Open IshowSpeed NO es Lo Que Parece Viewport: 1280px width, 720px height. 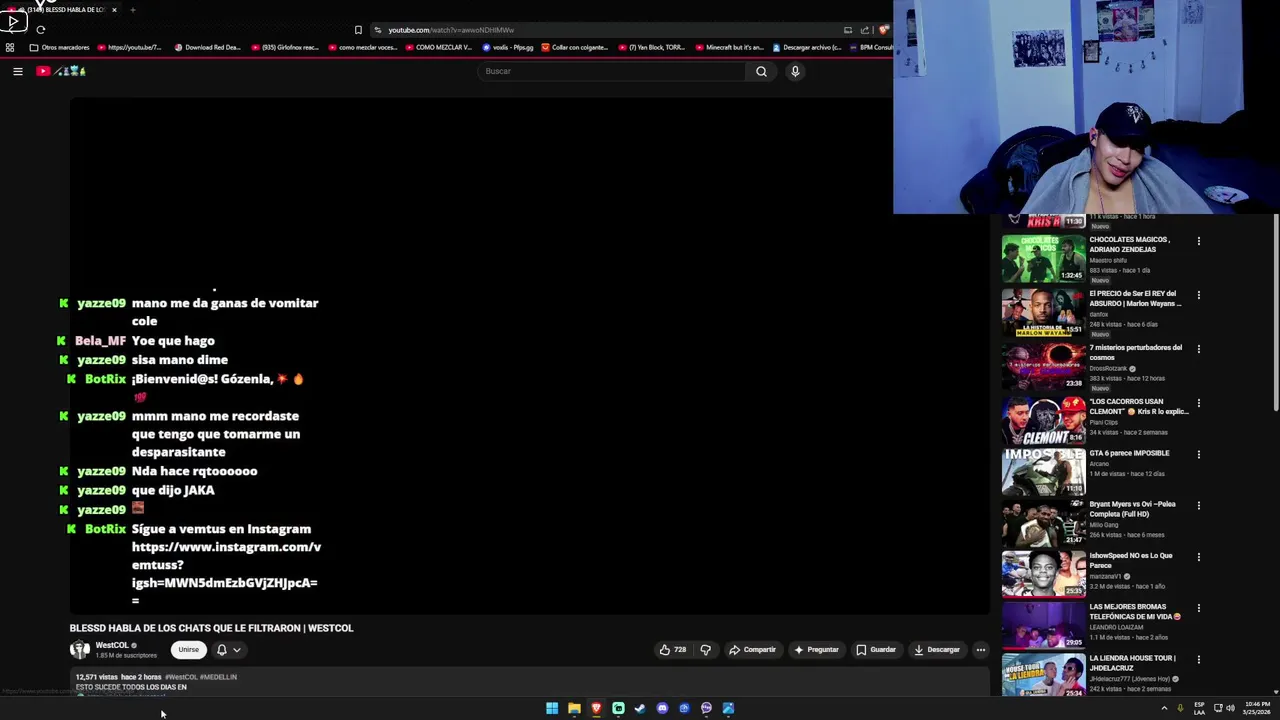tap(1131, 560)
